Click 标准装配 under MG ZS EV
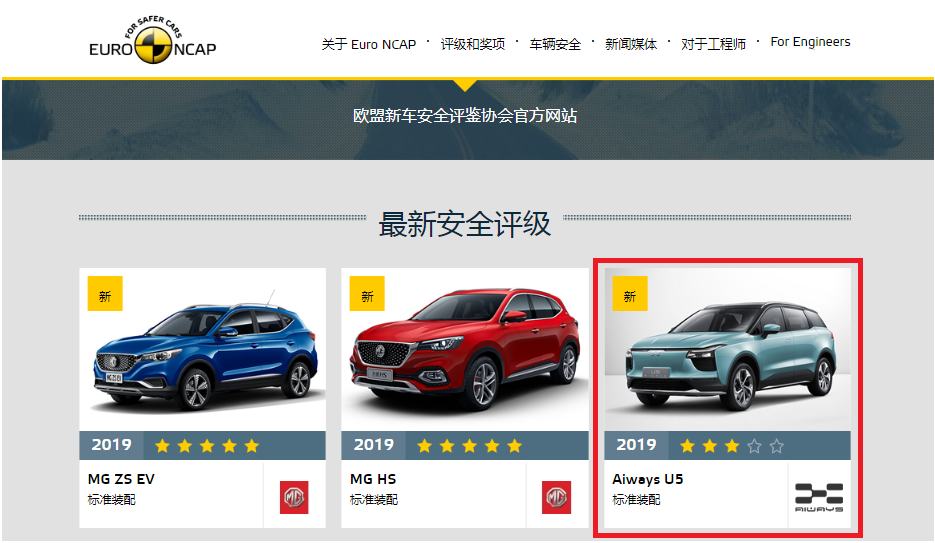The height and width of the screenshot is (543, 935). tap(112, 499)
